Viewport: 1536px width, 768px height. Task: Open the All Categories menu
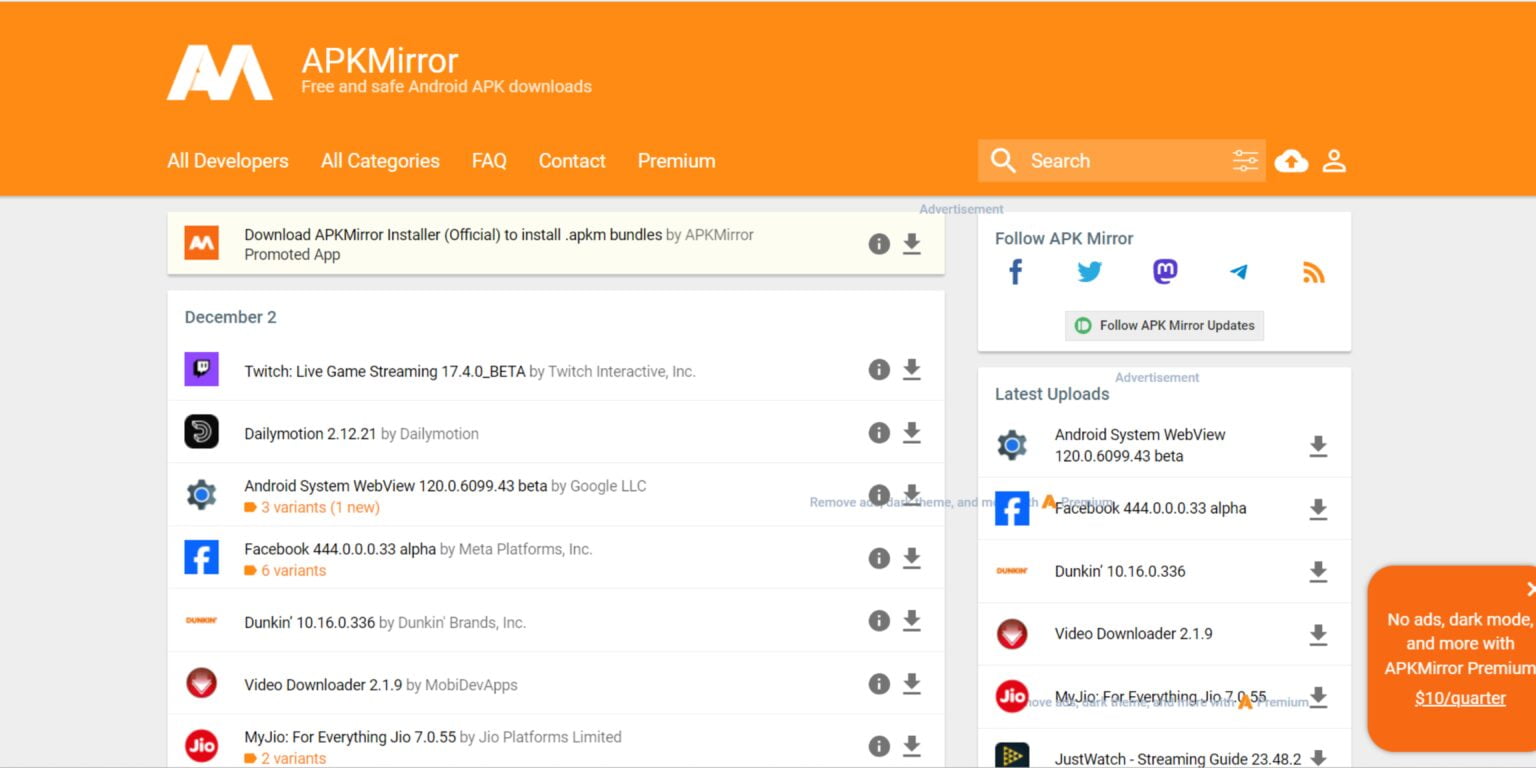379,160
